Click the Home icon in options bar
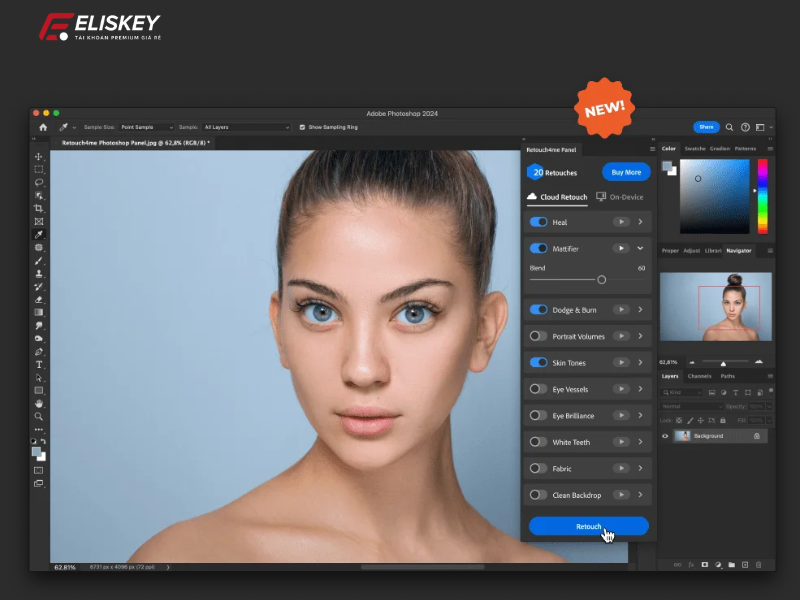The height and width of the screenshot is (600, 800). 42,127
